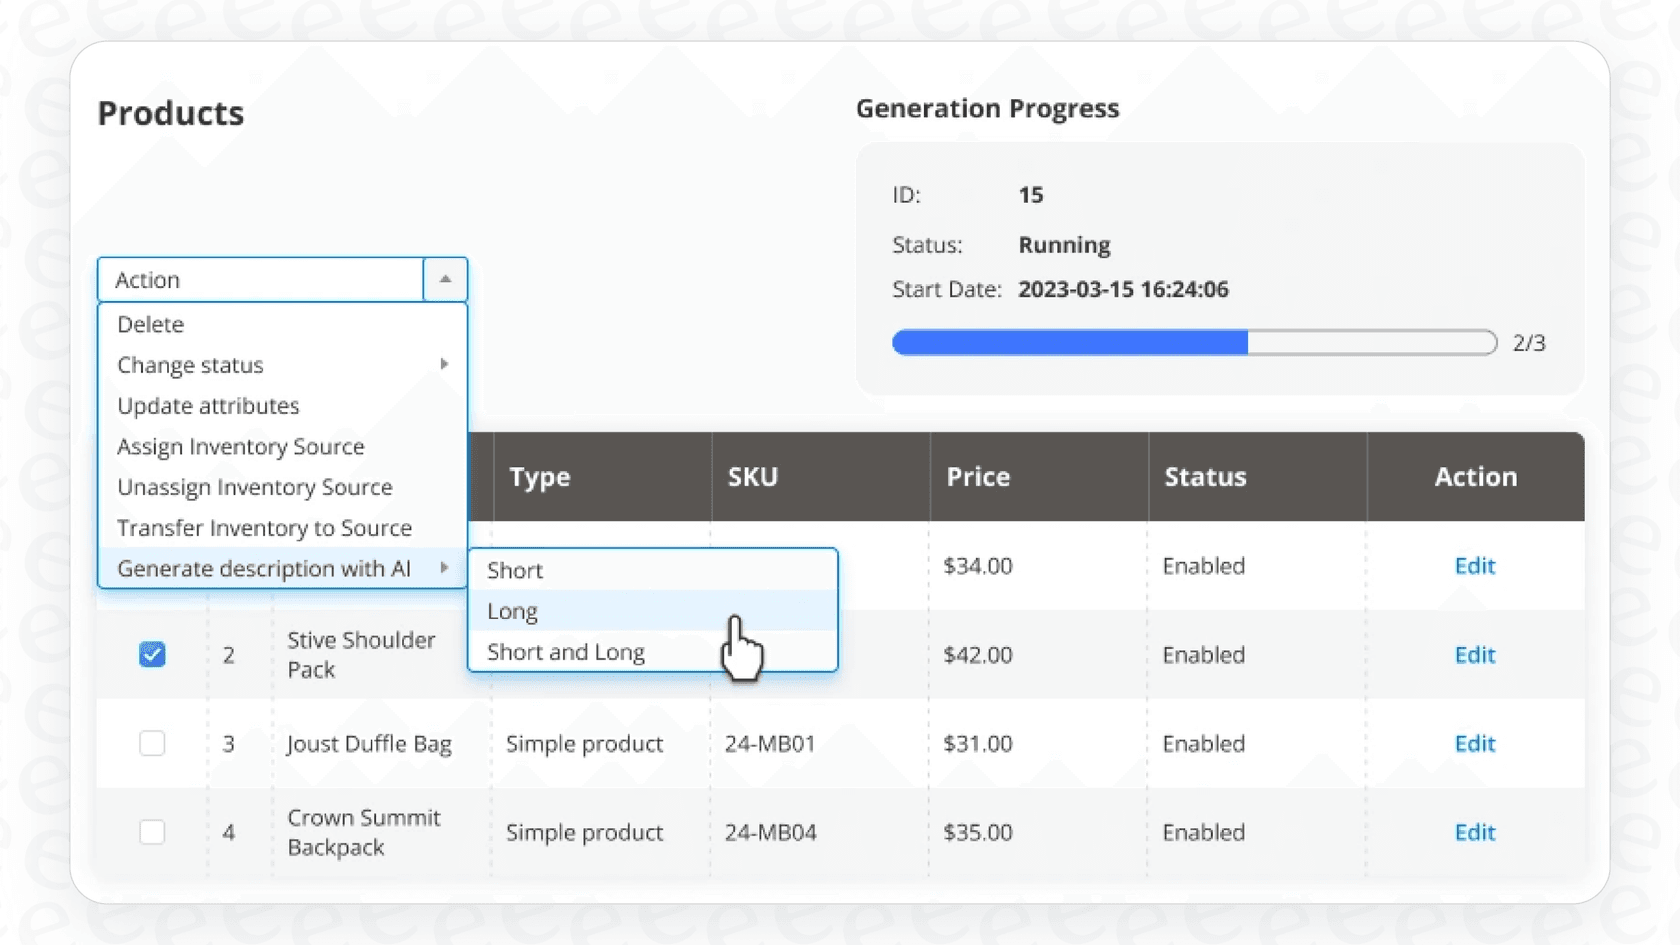Collapse the Action dropdown arrow
The width and height of the screenshot is (1680, 945).
pyautogui.click(x=444, y=280)
